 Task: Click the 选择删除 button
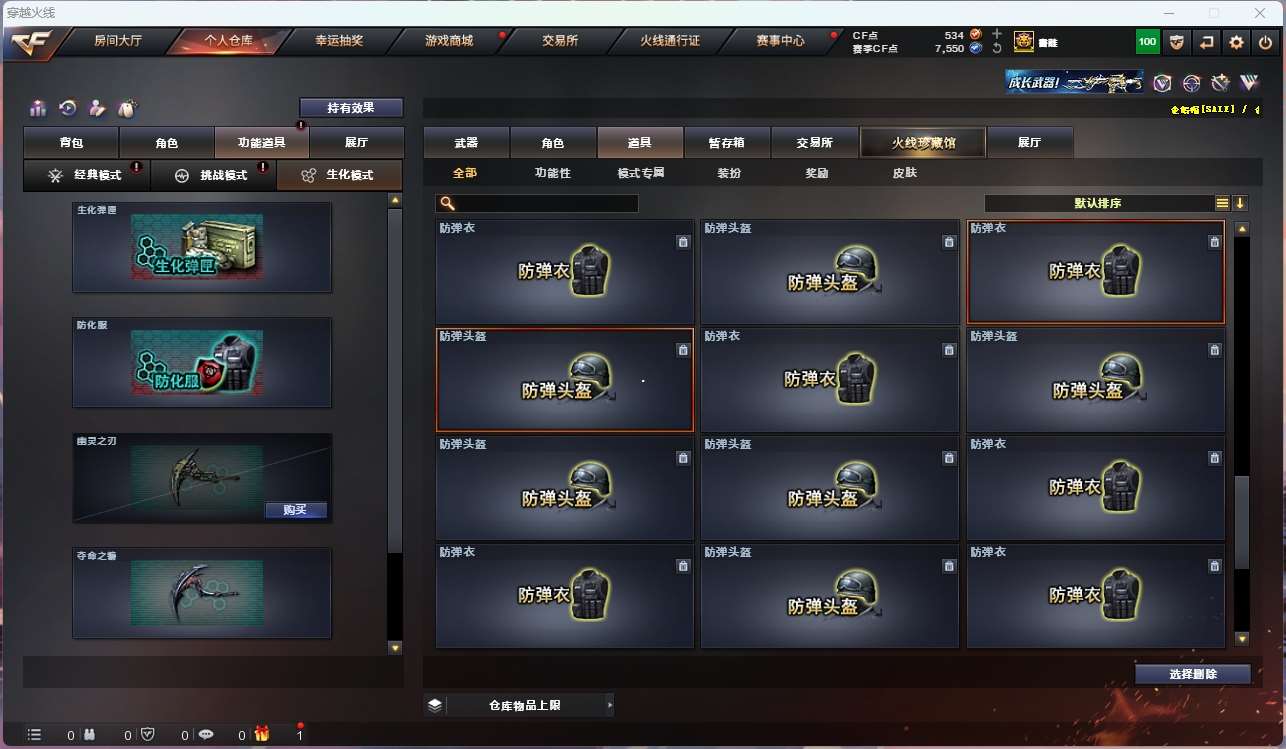point(1193,674)
